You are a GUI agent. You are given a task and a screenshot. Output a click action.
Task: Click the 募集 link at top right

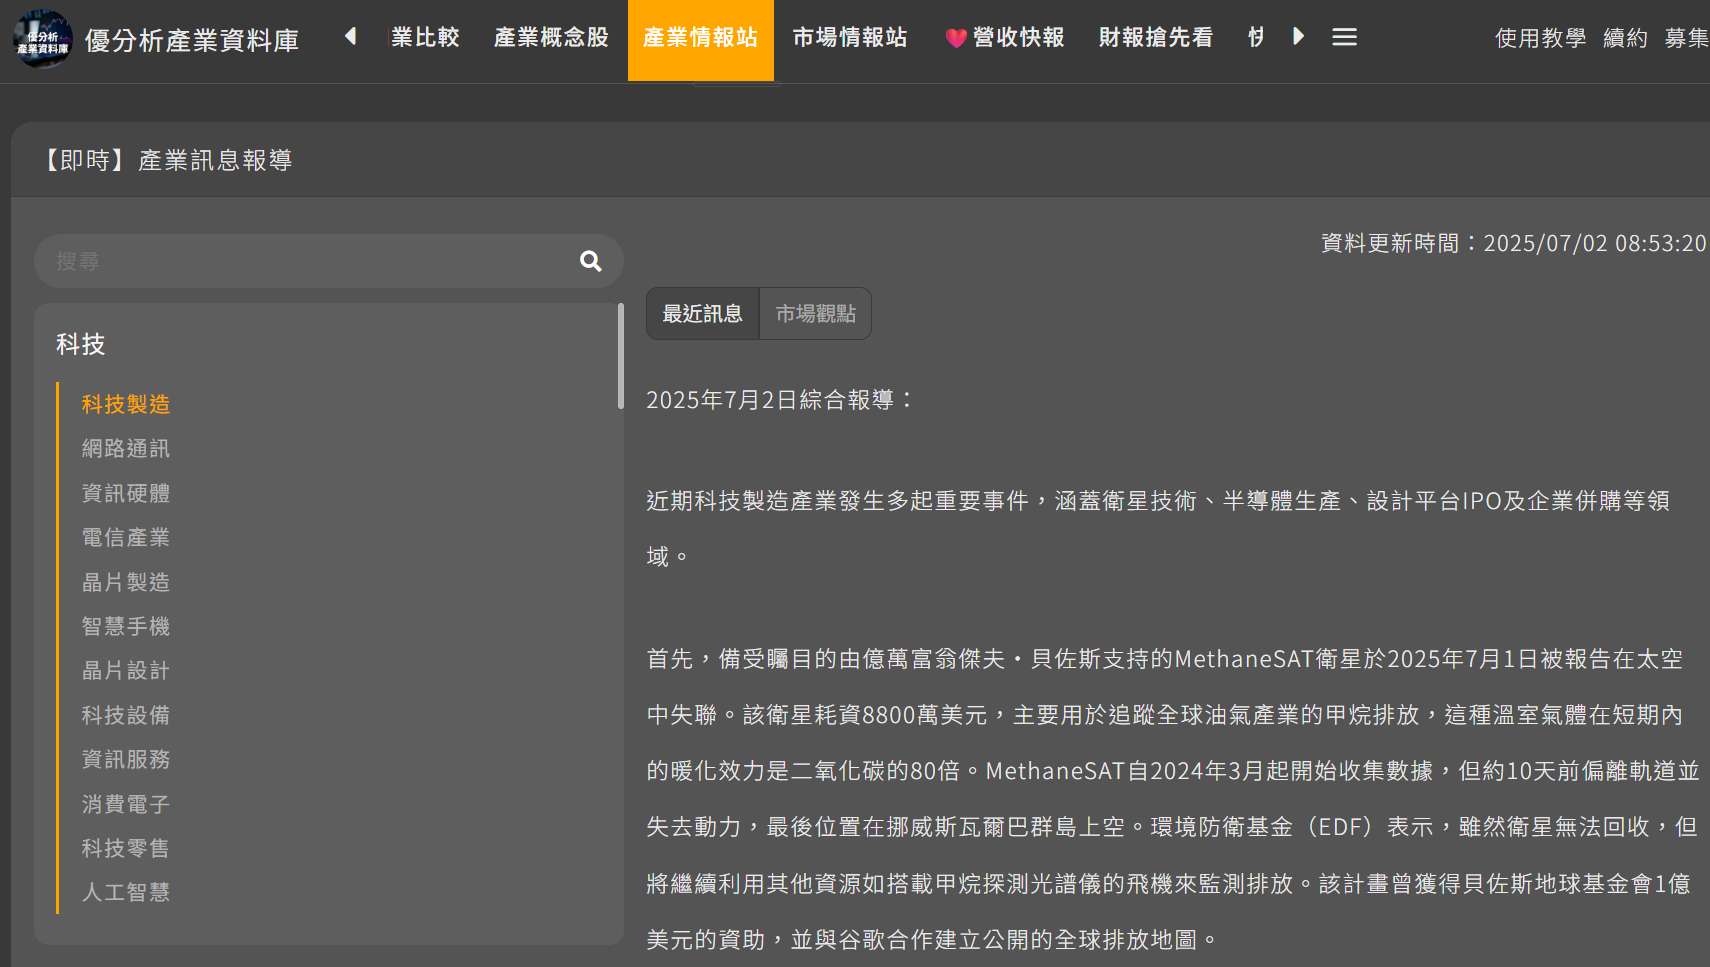point(1686,38)
